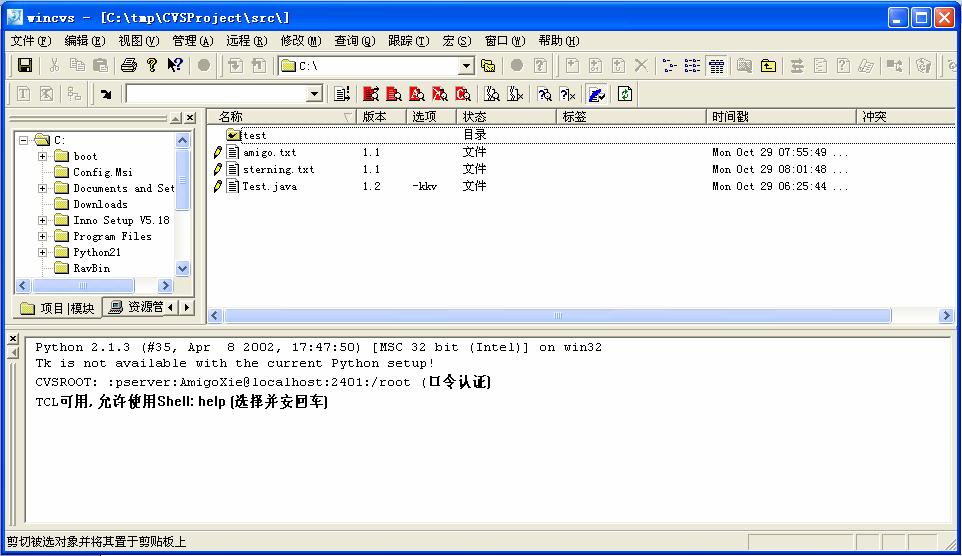
Task: Expand the Program Files folder node
Action: (42, 236)
